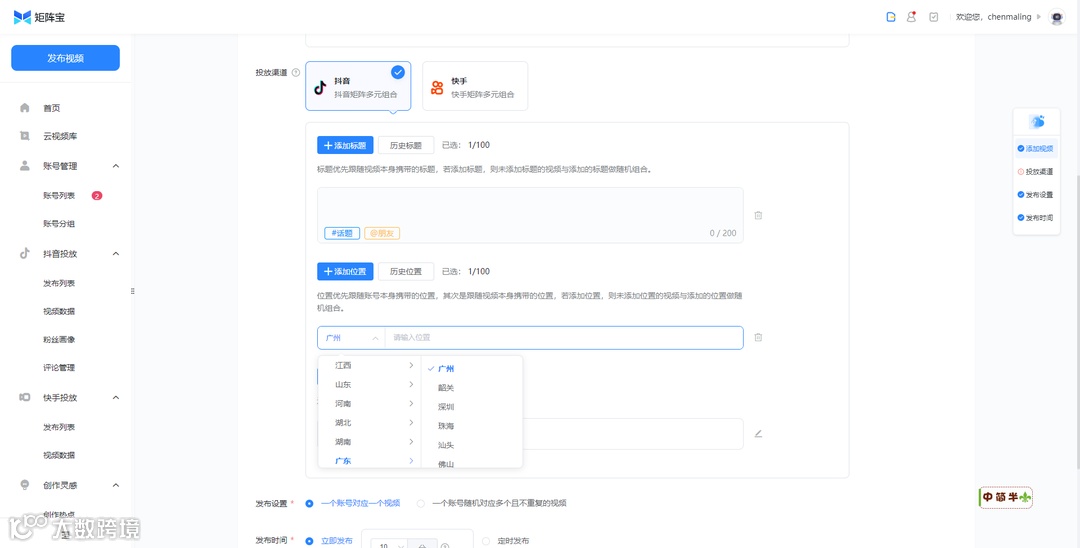This screenshot has height=548, width=1080.
Task: Collapse the 快手投放 menu group
Action: click(x=116, y=397)
